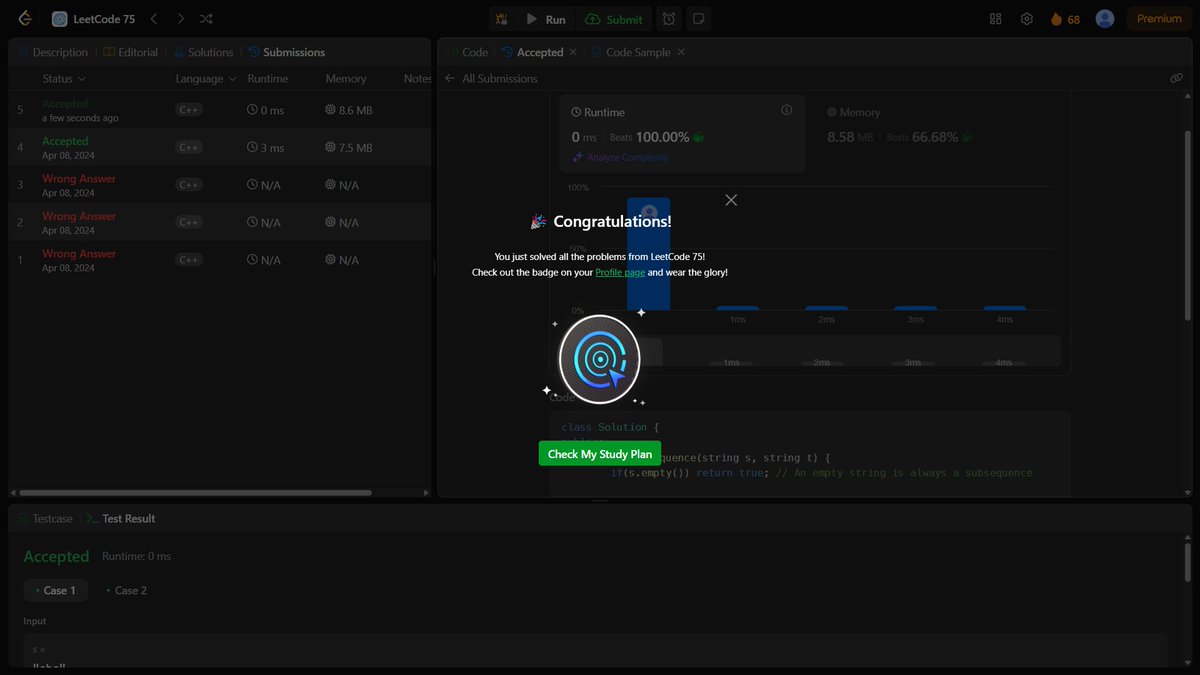The width and height of the screenshot is (1200, 675).
Task: Close the Code Sample tab
Action: pyautogui.click(x=681, y=52)
